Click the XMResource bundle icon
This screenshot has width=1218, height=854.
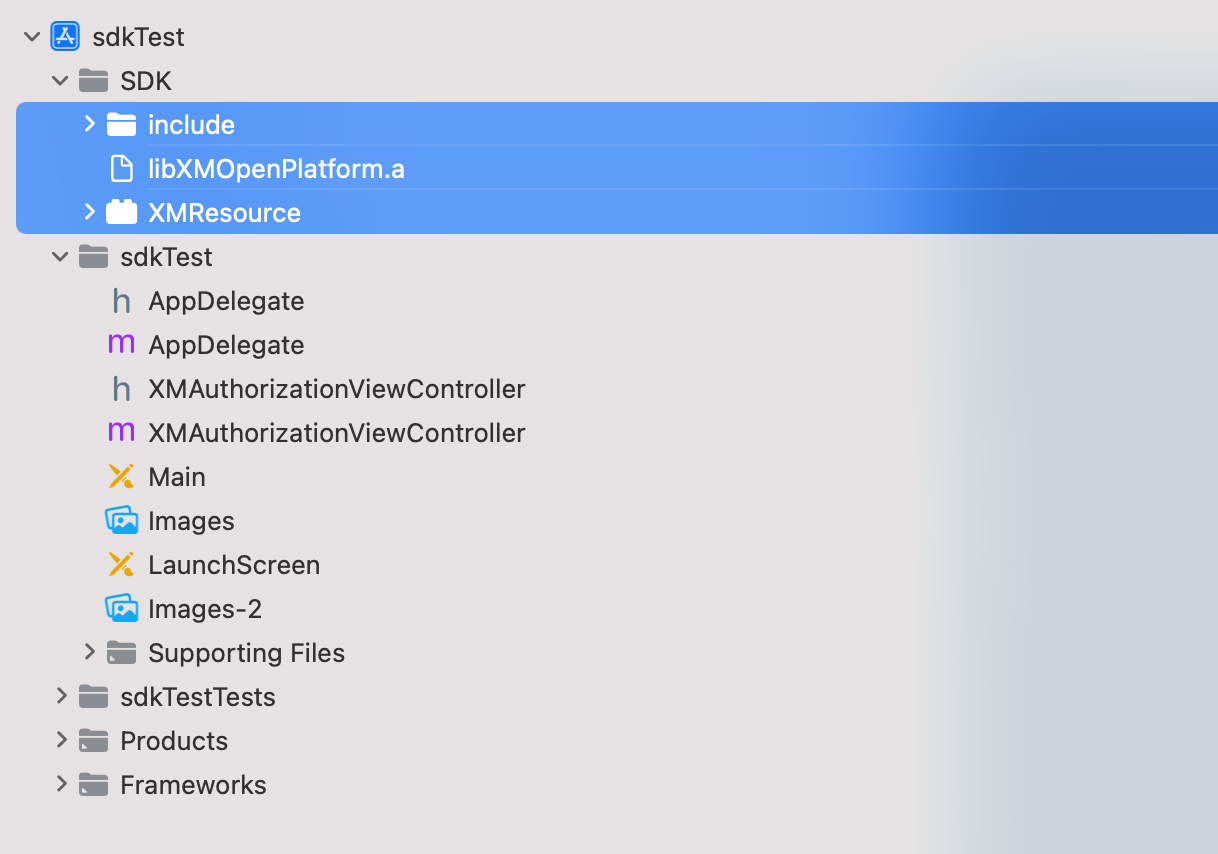point(121,213)
